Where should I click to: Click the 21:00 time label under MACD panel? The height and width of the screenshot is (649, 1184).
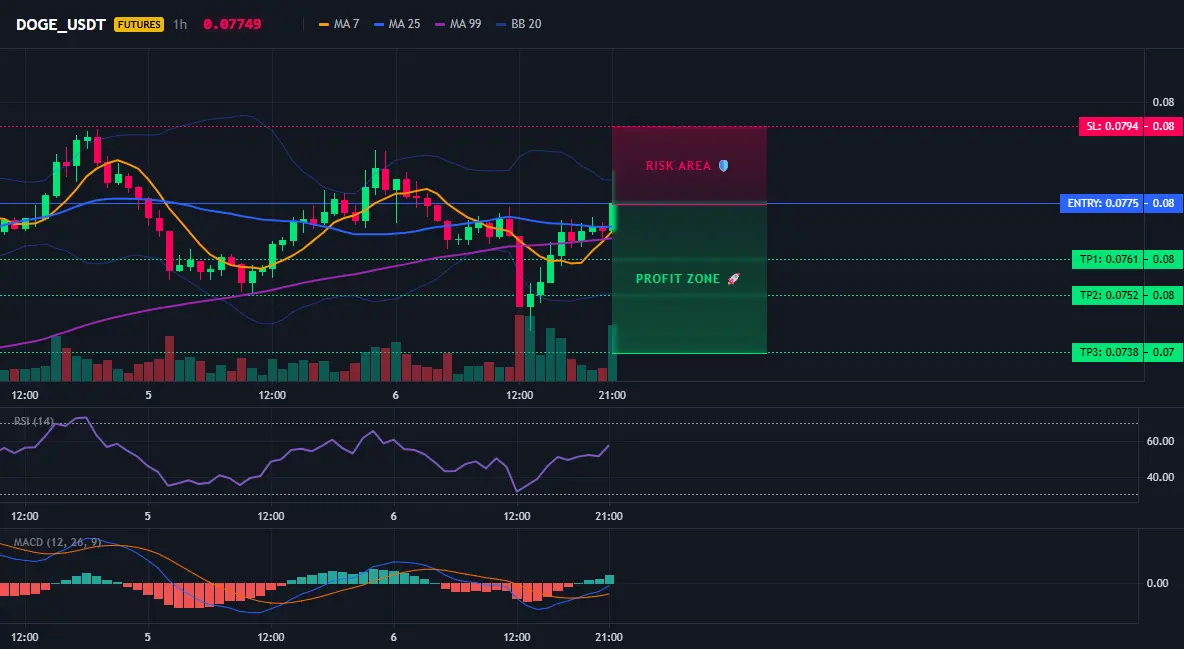(x=609, y=637)
